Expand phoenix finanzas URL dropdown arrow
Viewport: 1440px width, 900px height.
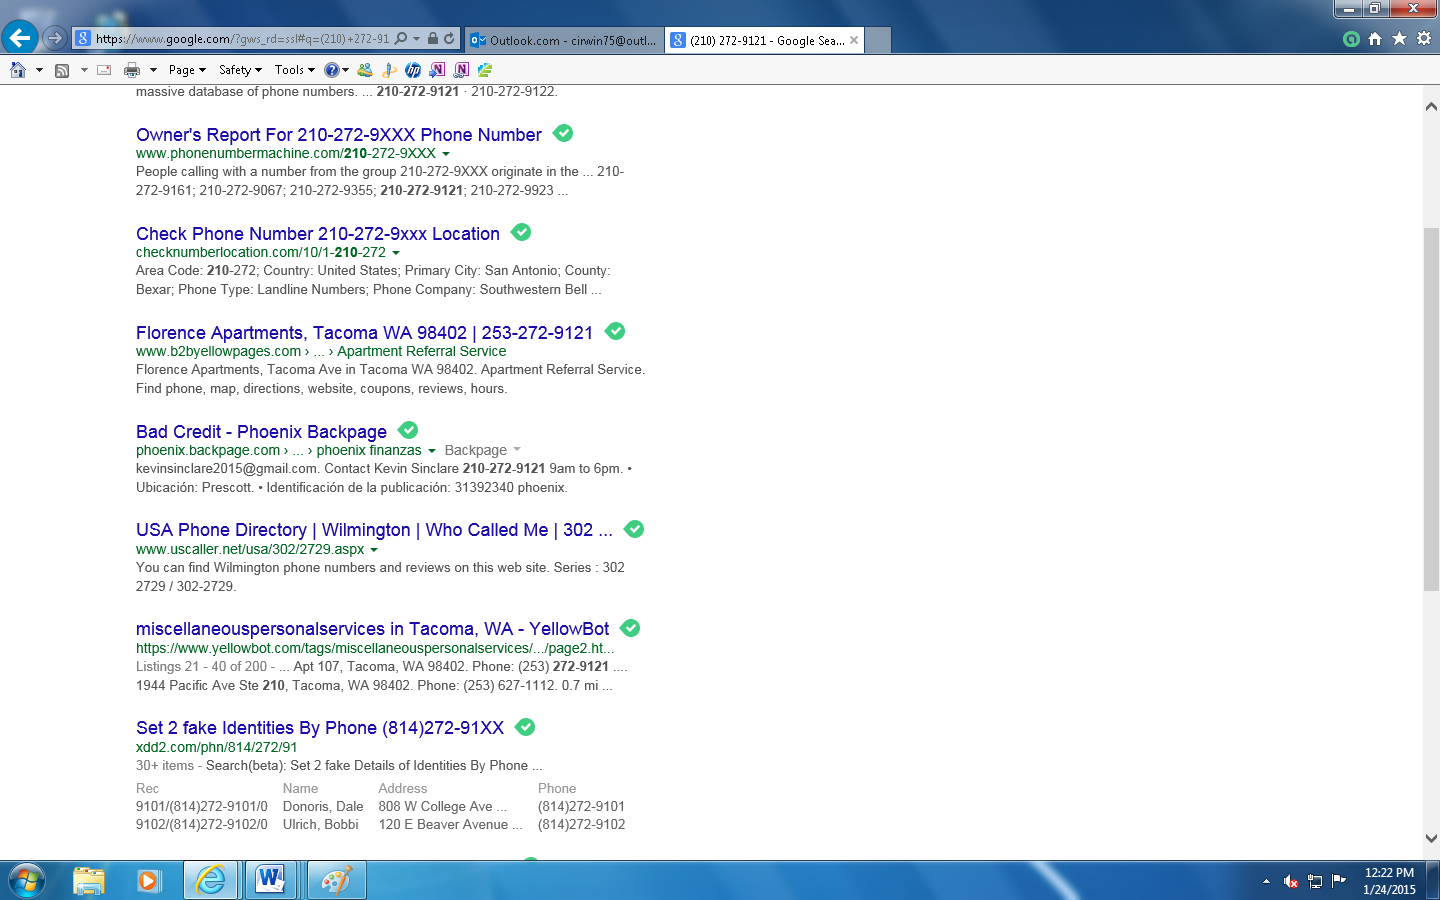432,451
